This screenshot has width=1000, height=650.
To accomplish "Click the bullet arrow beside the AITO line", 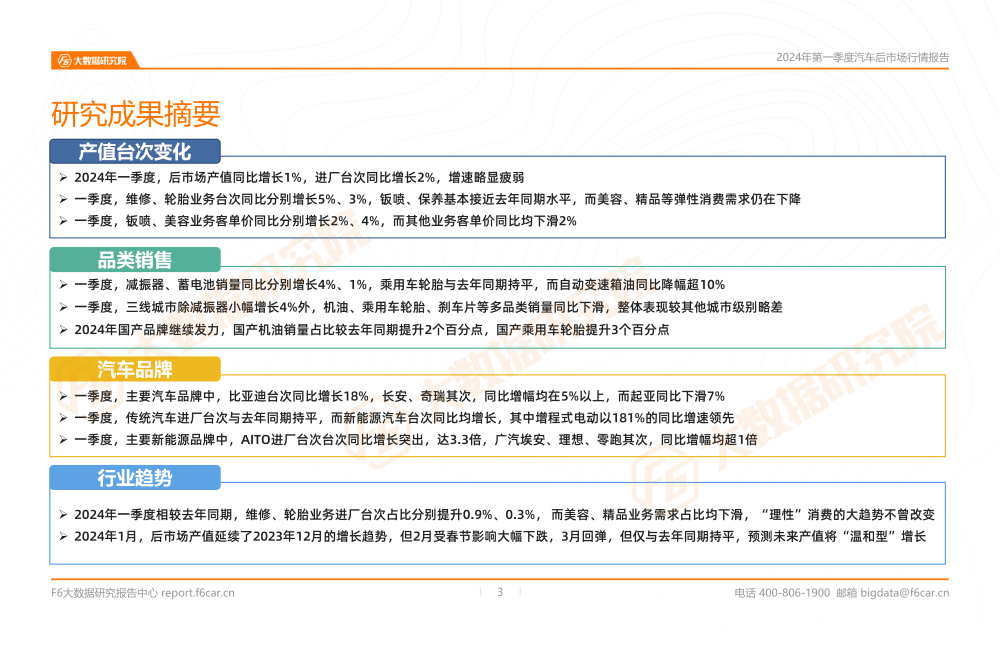I will tap(63, 439).
